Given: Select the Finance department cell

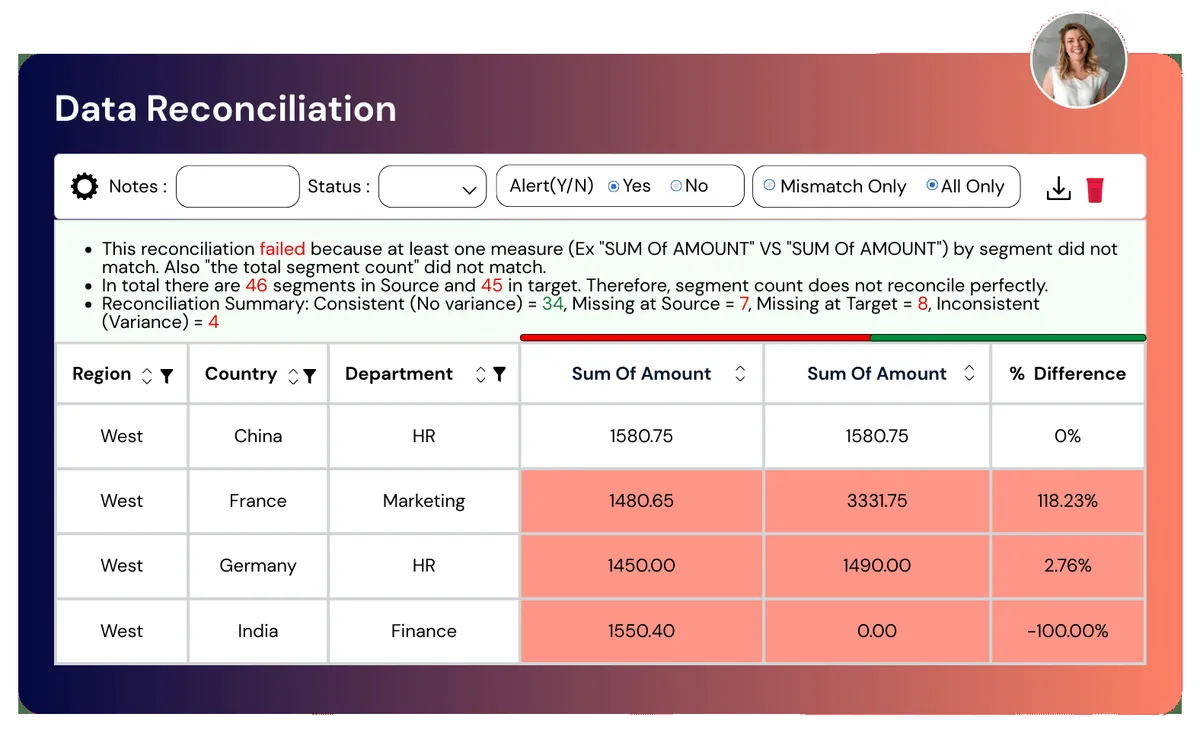Looking at the screenshot, I should [x=424, y=631].
